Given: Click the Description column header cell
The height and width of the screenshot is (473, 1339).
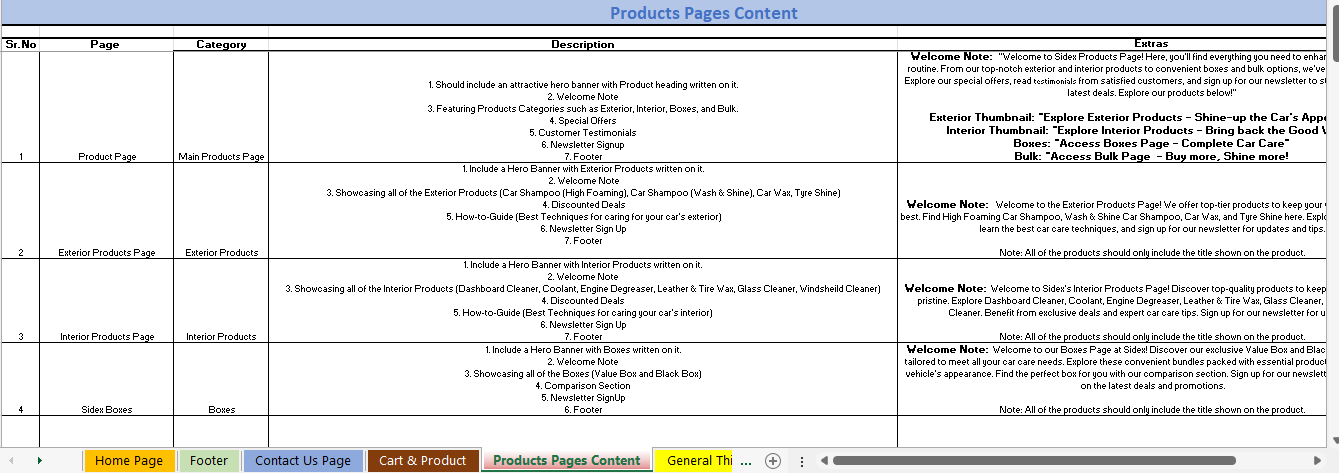Looking at the screenshot, I should [x=582, y=44].
